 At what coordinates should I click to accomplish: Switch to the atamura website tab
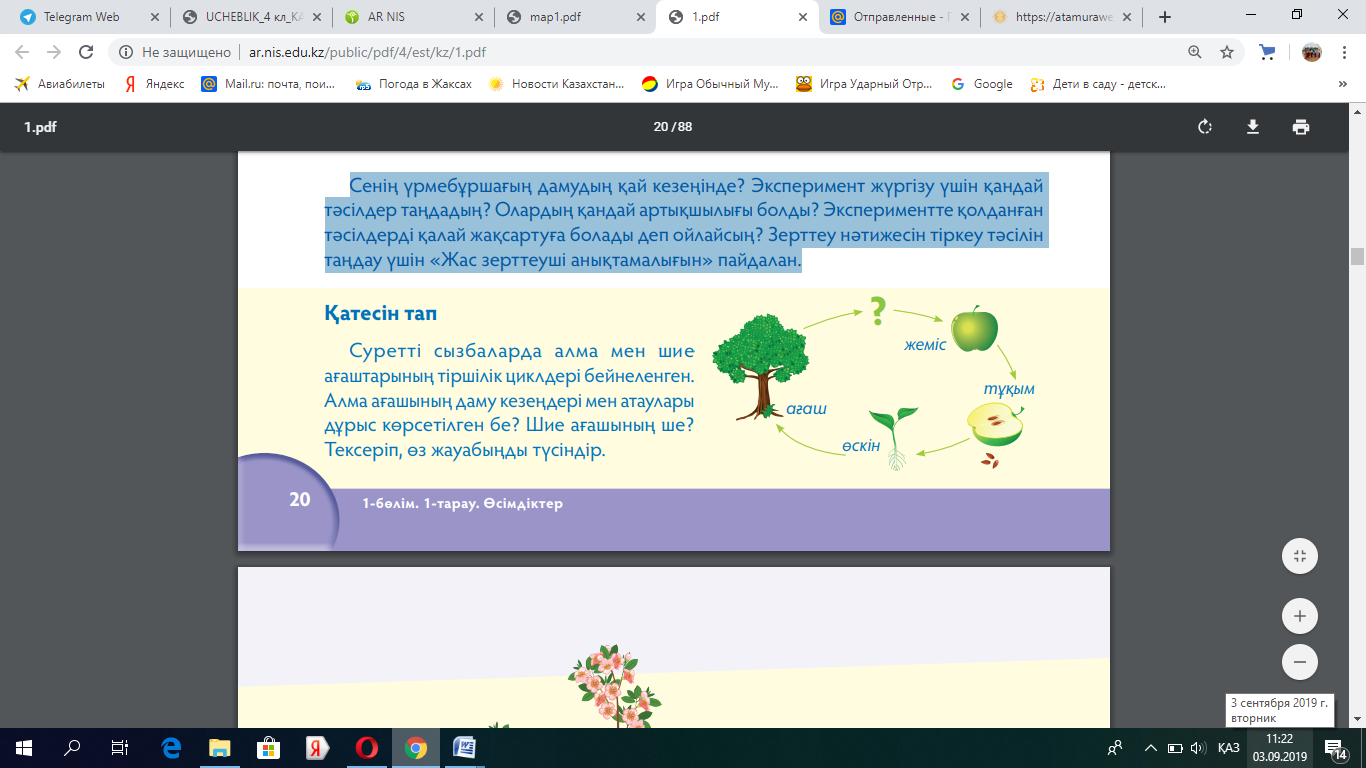click(x=1060, y=17)
